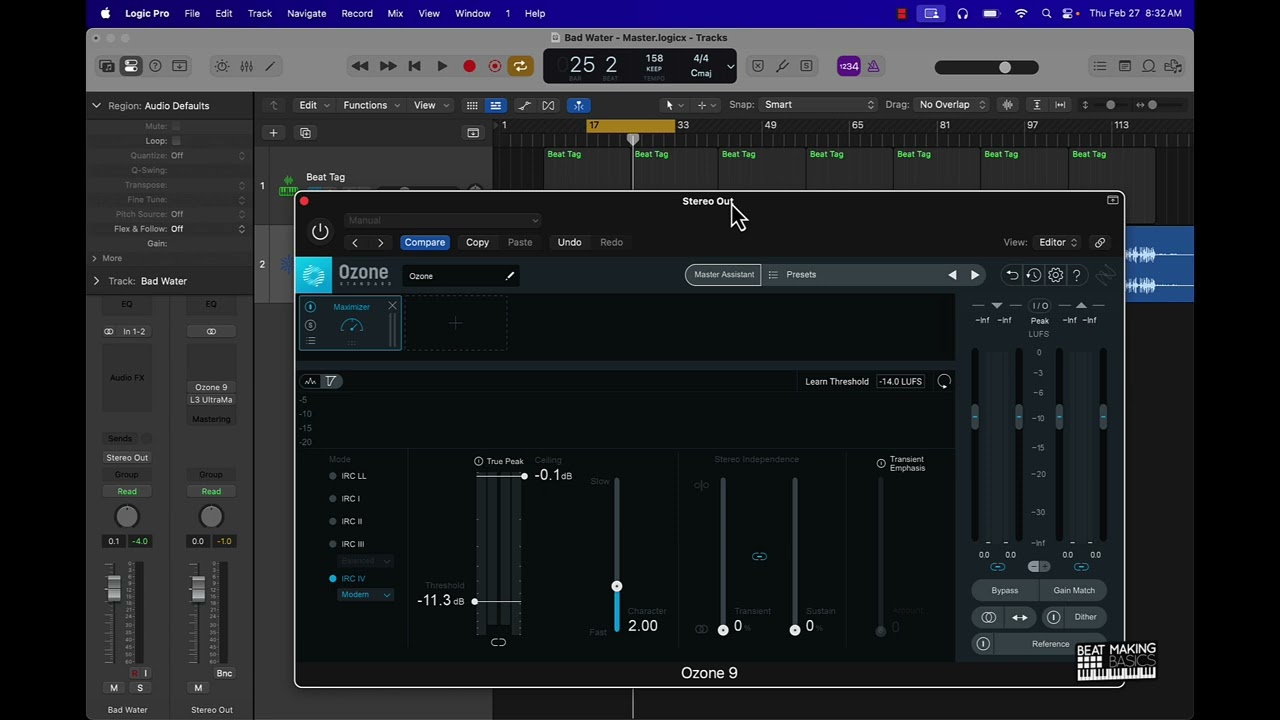The width and height of the screenshot is (1280, 720).
Task: Toggle metronome click icon
Action: click(873, 66)
